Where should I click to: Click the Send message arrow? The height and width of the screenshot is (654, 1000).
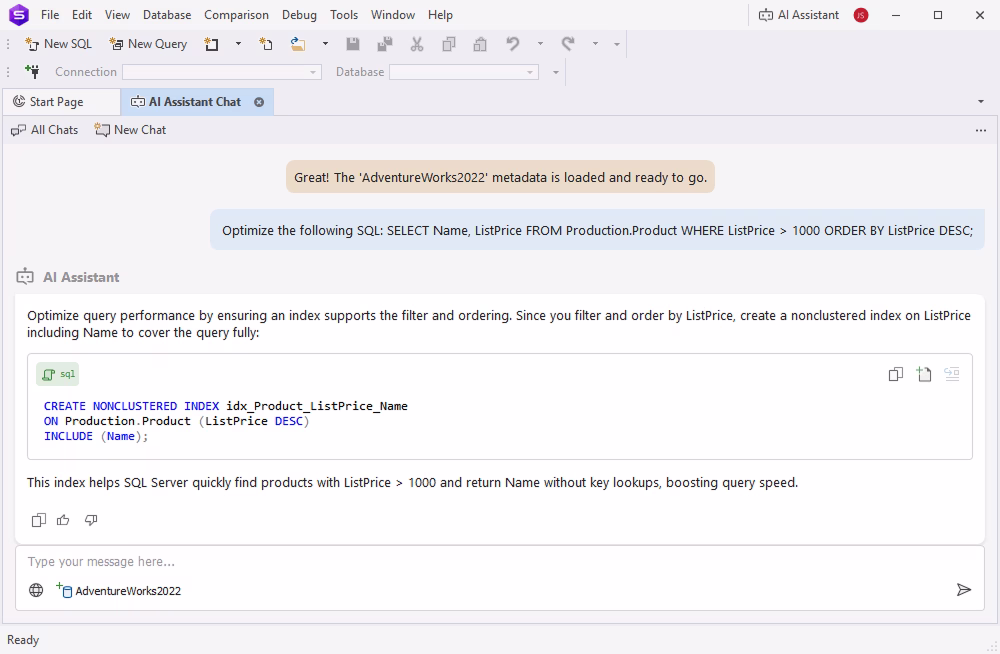964,590
